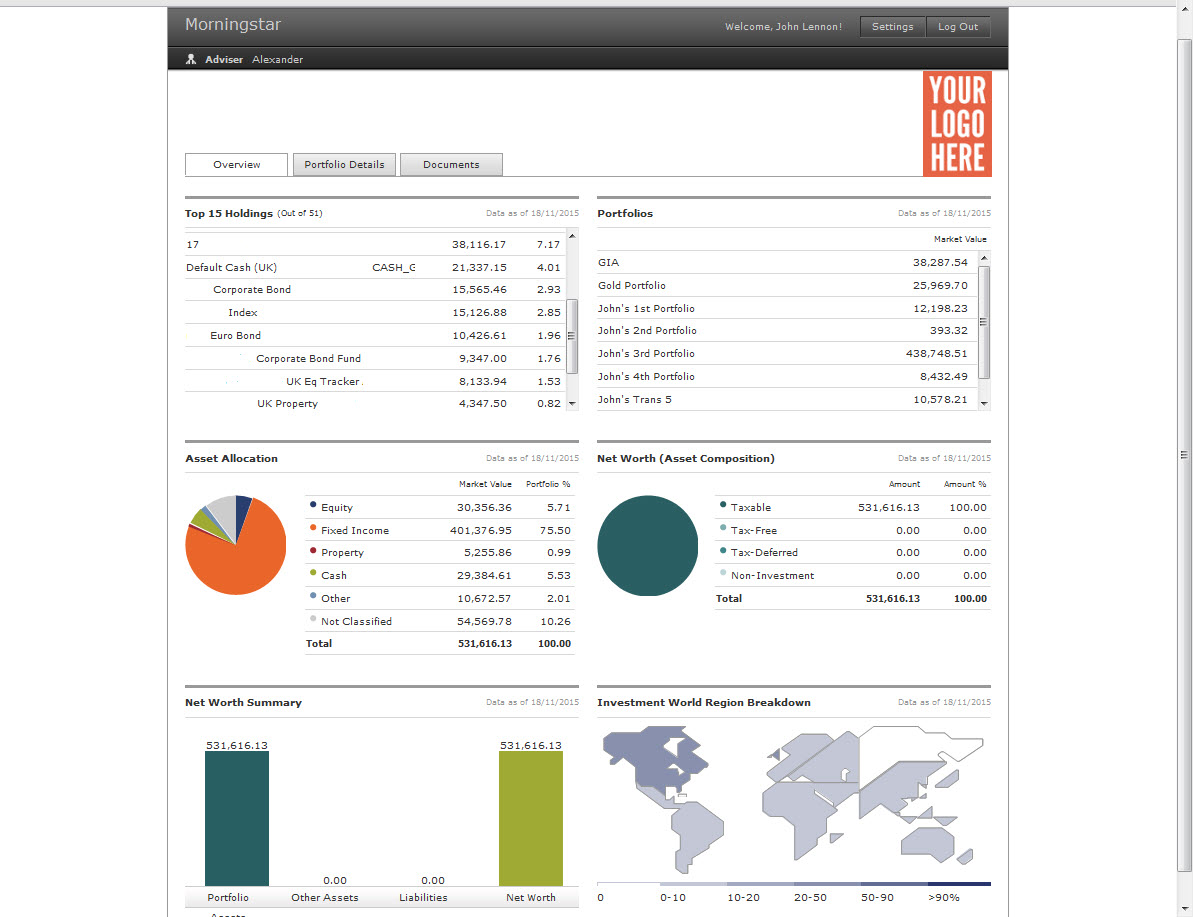Click the green Net Worth bar
1193x917 pixels.
tap(530, 818)
